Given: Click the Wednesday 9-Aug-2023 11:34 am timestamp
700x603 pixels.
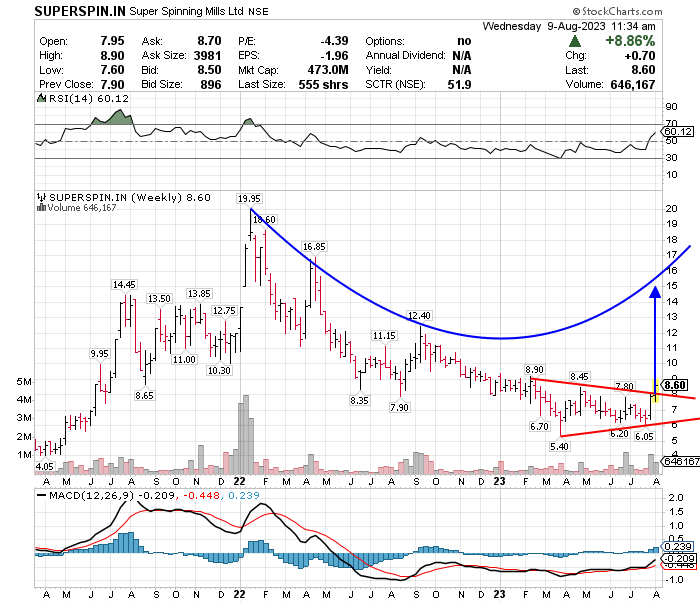Looking at the screenshot, I should click(x=569, y=26).
